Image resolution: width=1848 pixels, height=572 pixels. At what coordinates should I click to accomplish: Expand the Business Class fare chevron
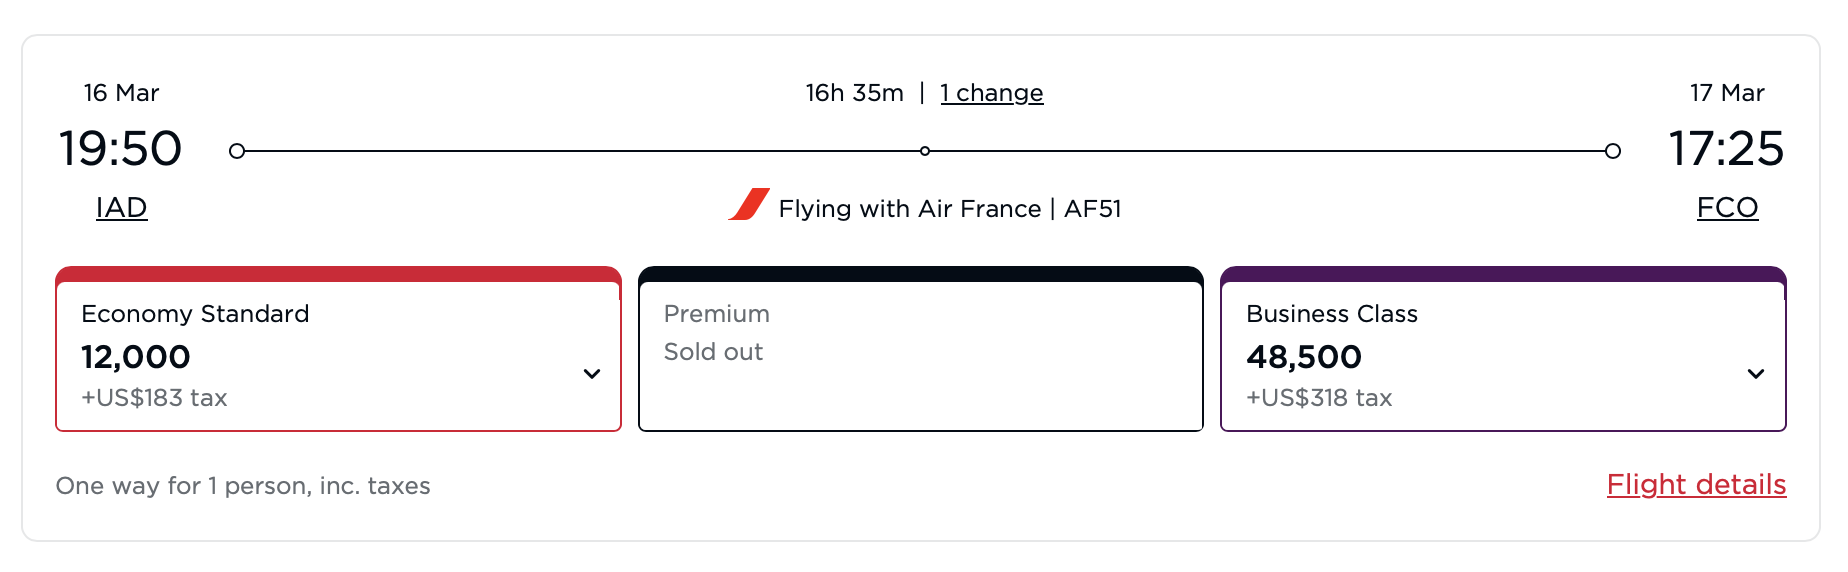1756,374
